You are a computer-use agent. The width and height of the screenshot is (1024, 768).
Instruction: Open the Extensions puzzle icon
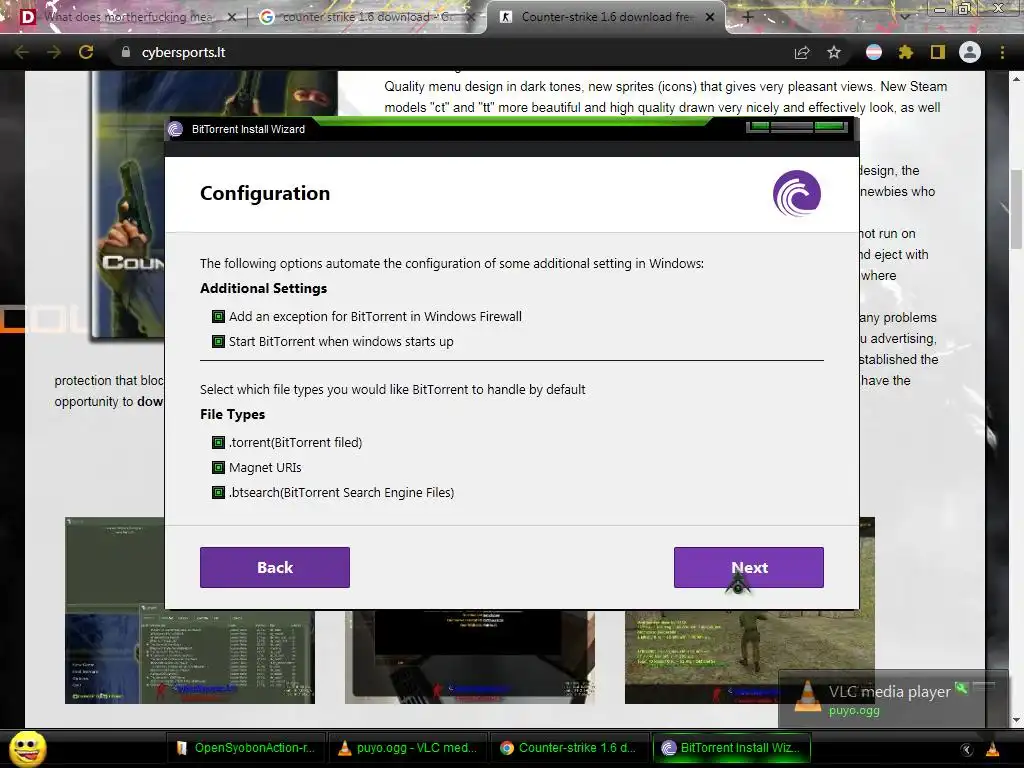[x=905, y=52]
